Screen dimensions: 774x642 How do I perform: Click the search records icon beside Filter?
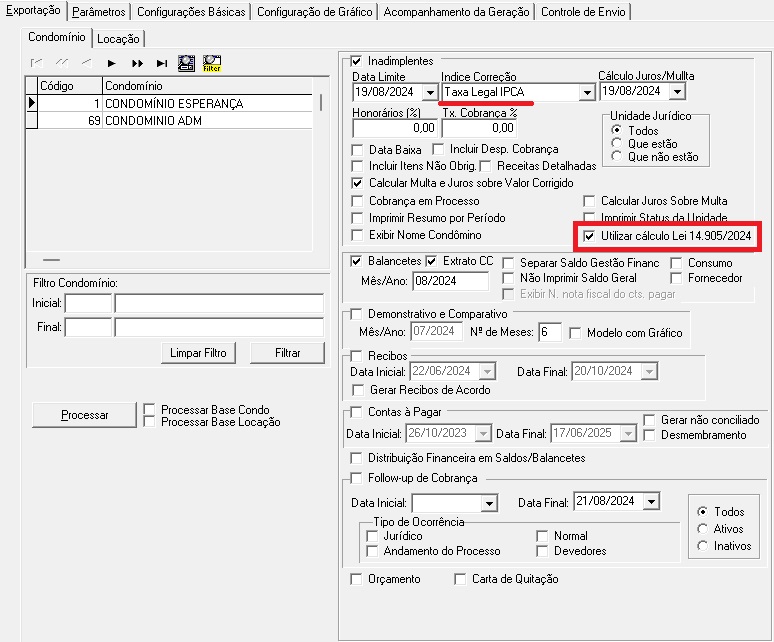point(186,63)
